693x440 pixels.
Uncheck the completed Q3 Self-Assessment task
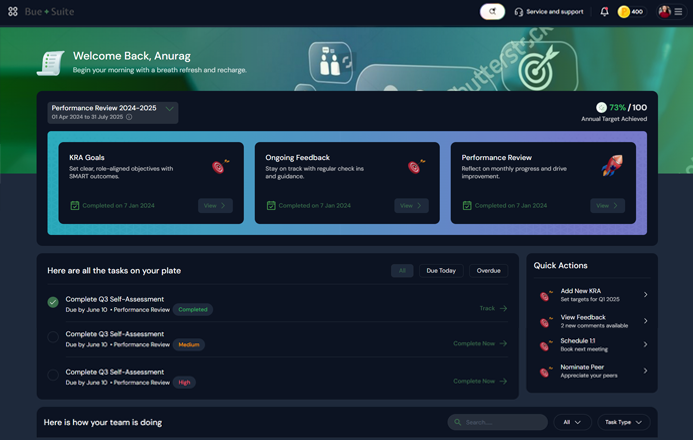53,303
